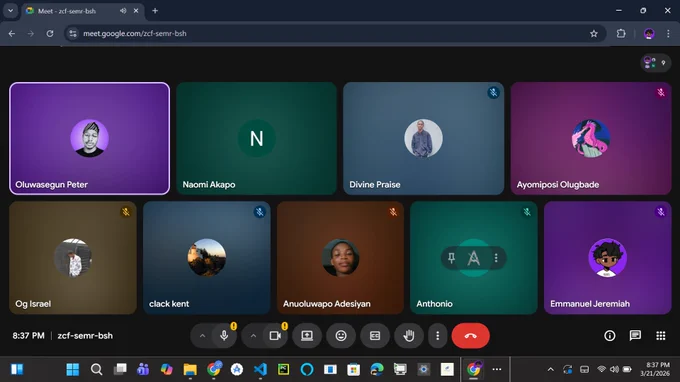Open the Windows Start menu
This screenshot has height=382, width=680.
click(x=73, y=369)
